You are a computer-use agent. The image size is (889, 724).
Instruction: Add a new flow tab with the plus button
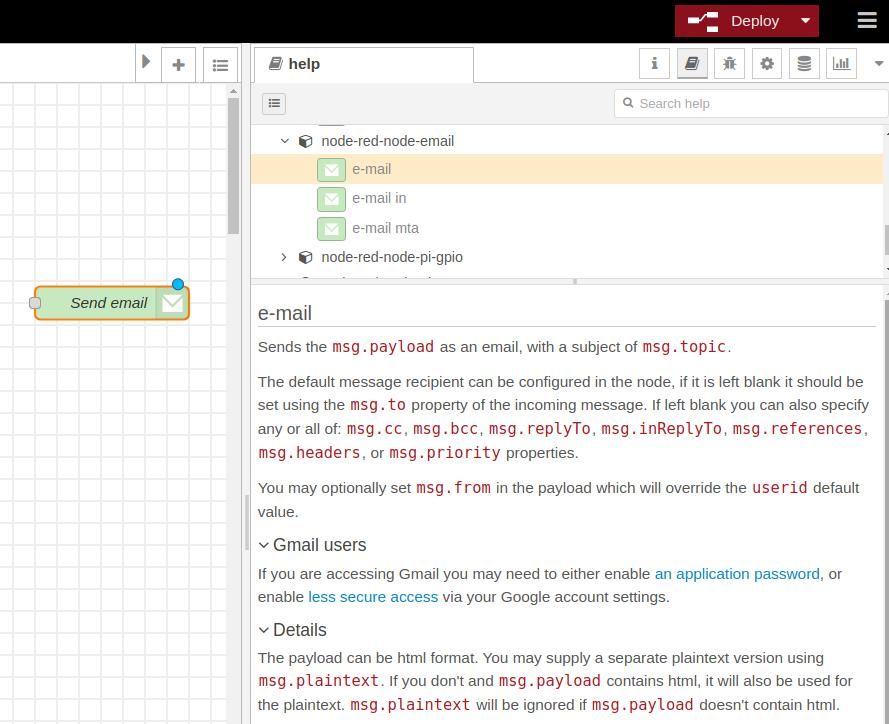tap(179, 65)
